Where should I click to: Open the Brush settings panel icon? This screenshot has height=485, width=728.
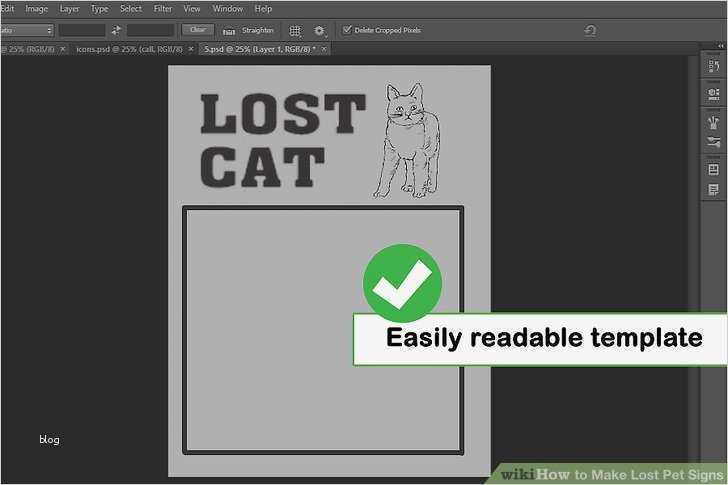click(x=714, y=142)
